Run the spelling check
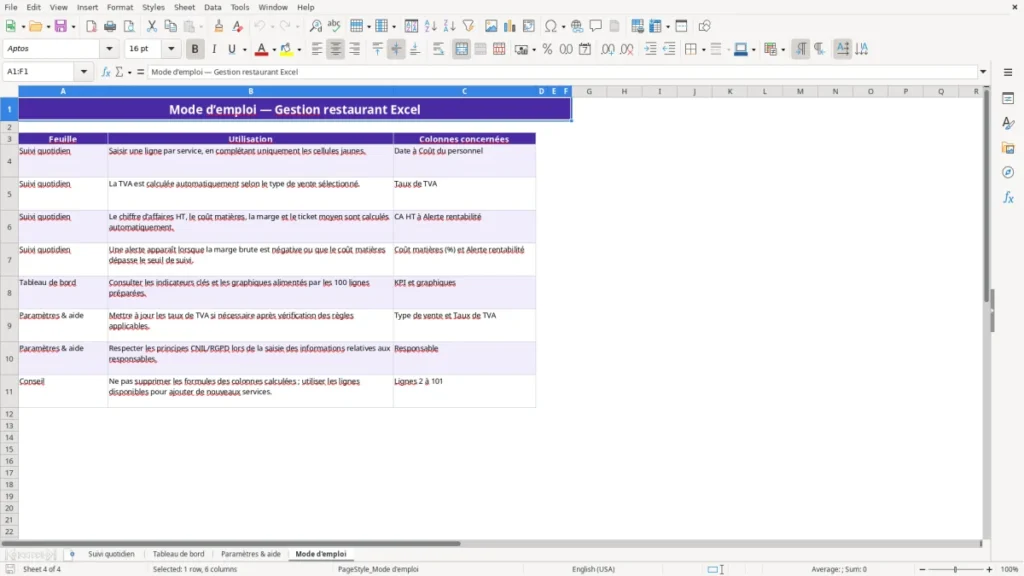This screenshot has height=576, width=1024. point(334,26)
